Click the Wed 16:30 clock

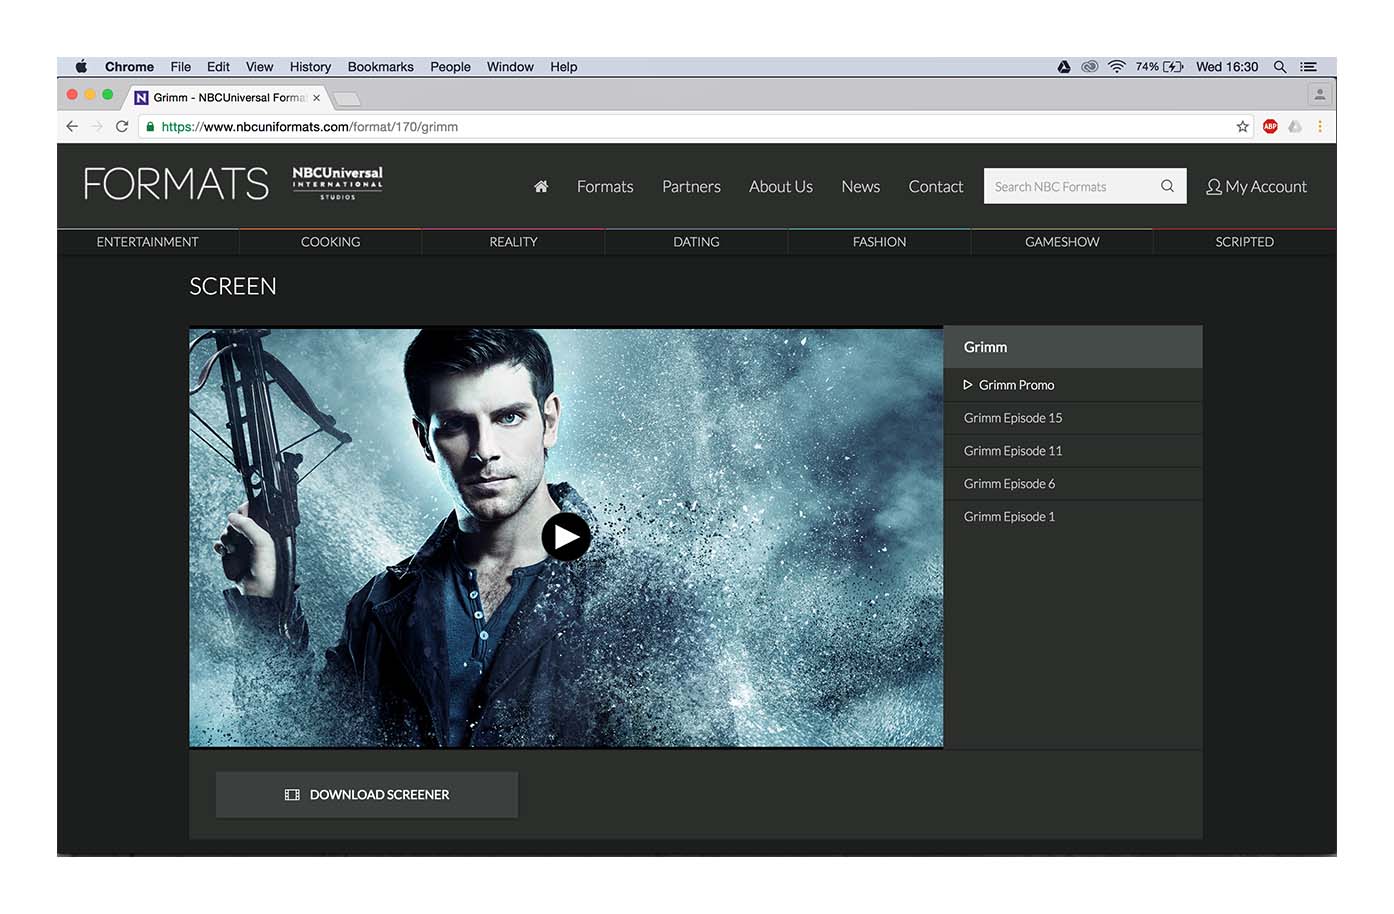[x=1227, y=67]
